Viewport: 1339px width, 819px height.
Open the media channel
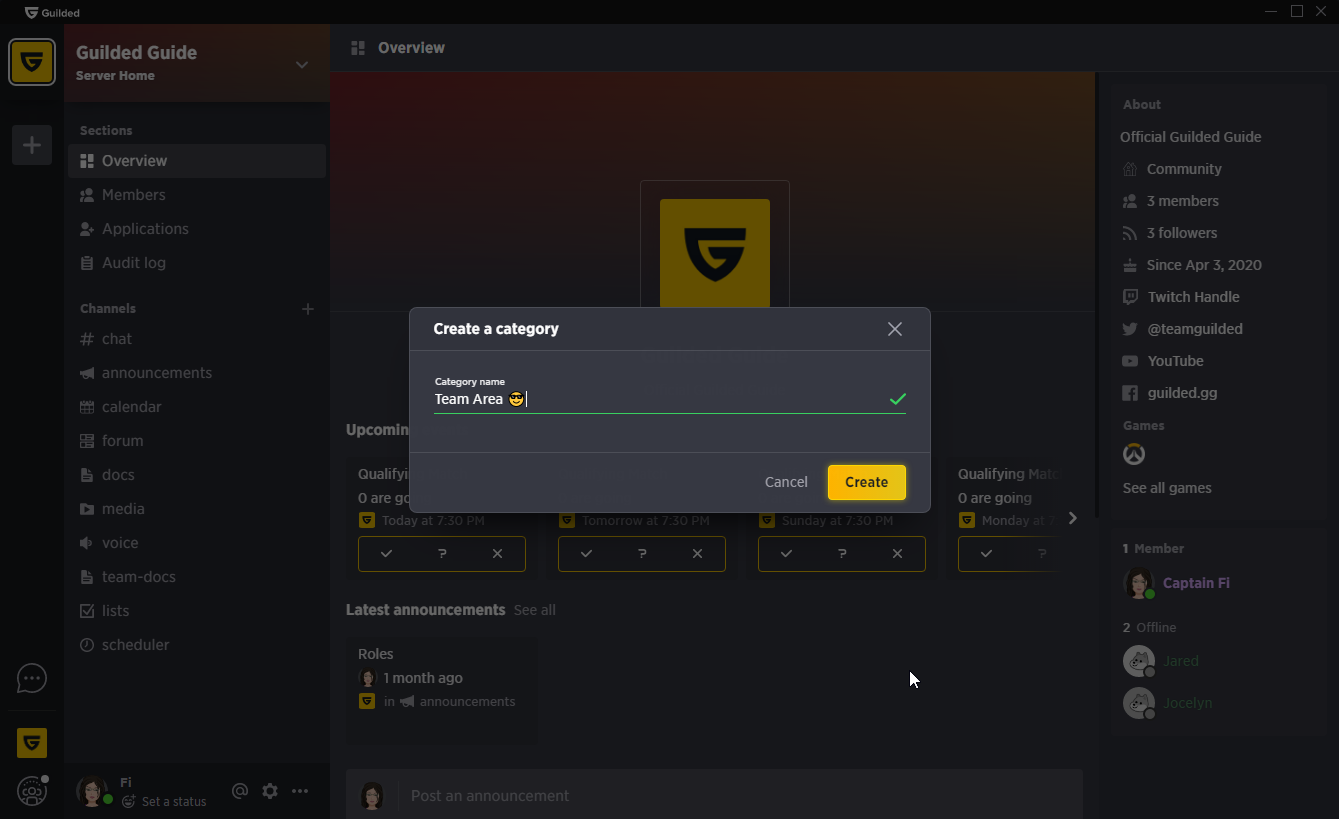click(197, 509)
